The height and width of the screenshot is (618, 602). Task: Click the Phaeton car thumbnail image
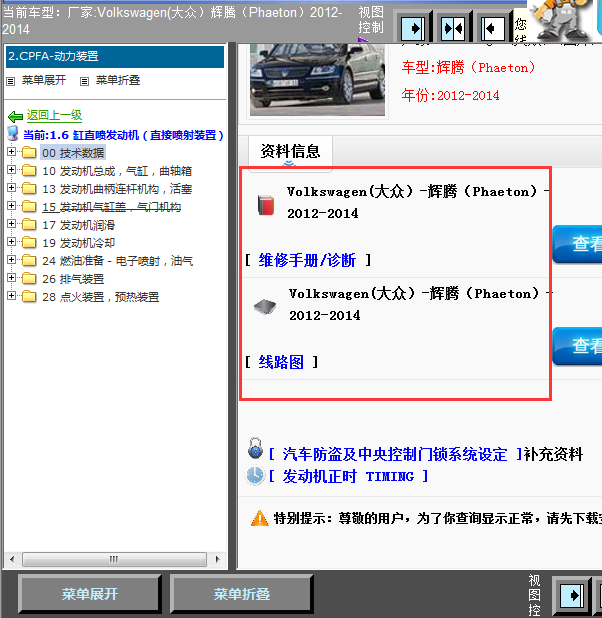(317, 80)
